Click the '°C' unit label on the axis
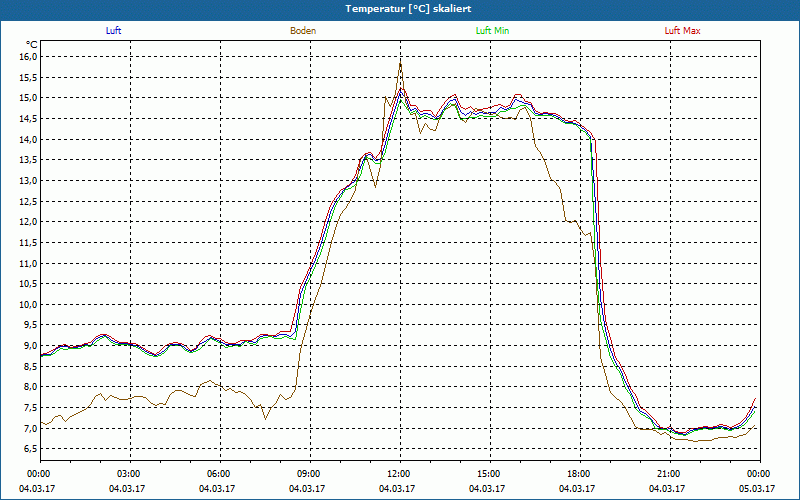This screenshot has width=800, height=500. click(x=32, y=45)
